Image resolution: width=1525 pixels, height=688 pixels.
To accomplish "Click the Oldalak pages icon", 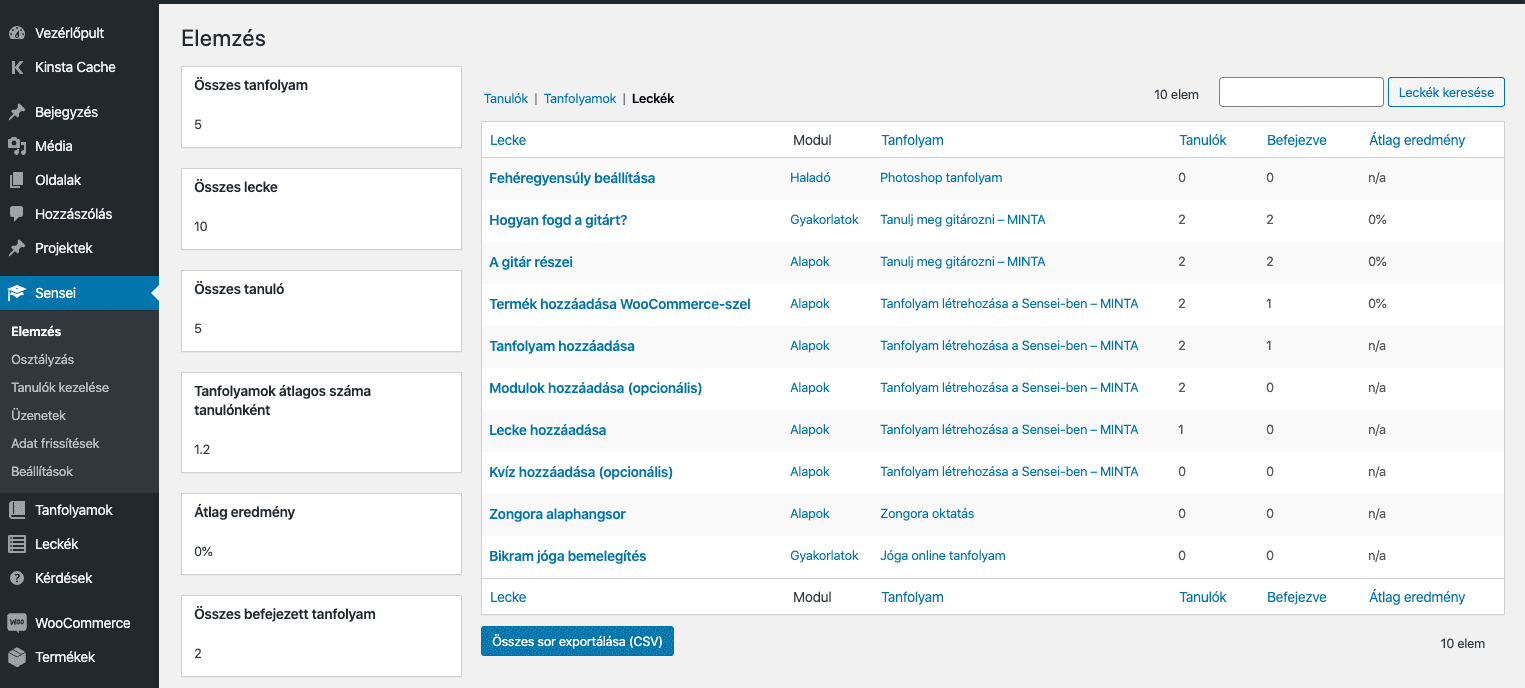I will pos(17,180).
